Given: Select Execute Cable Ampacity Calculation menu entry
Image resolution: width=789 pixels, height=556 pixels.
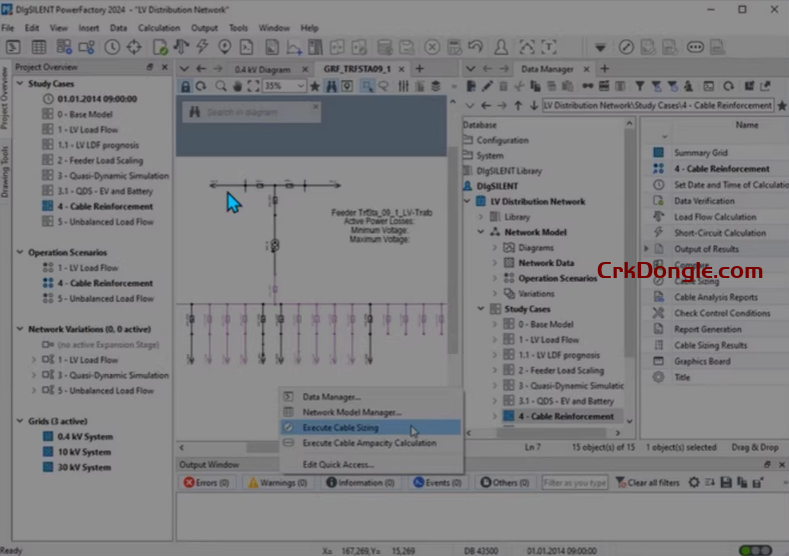Looking at the screenshot, I should 369,443.
